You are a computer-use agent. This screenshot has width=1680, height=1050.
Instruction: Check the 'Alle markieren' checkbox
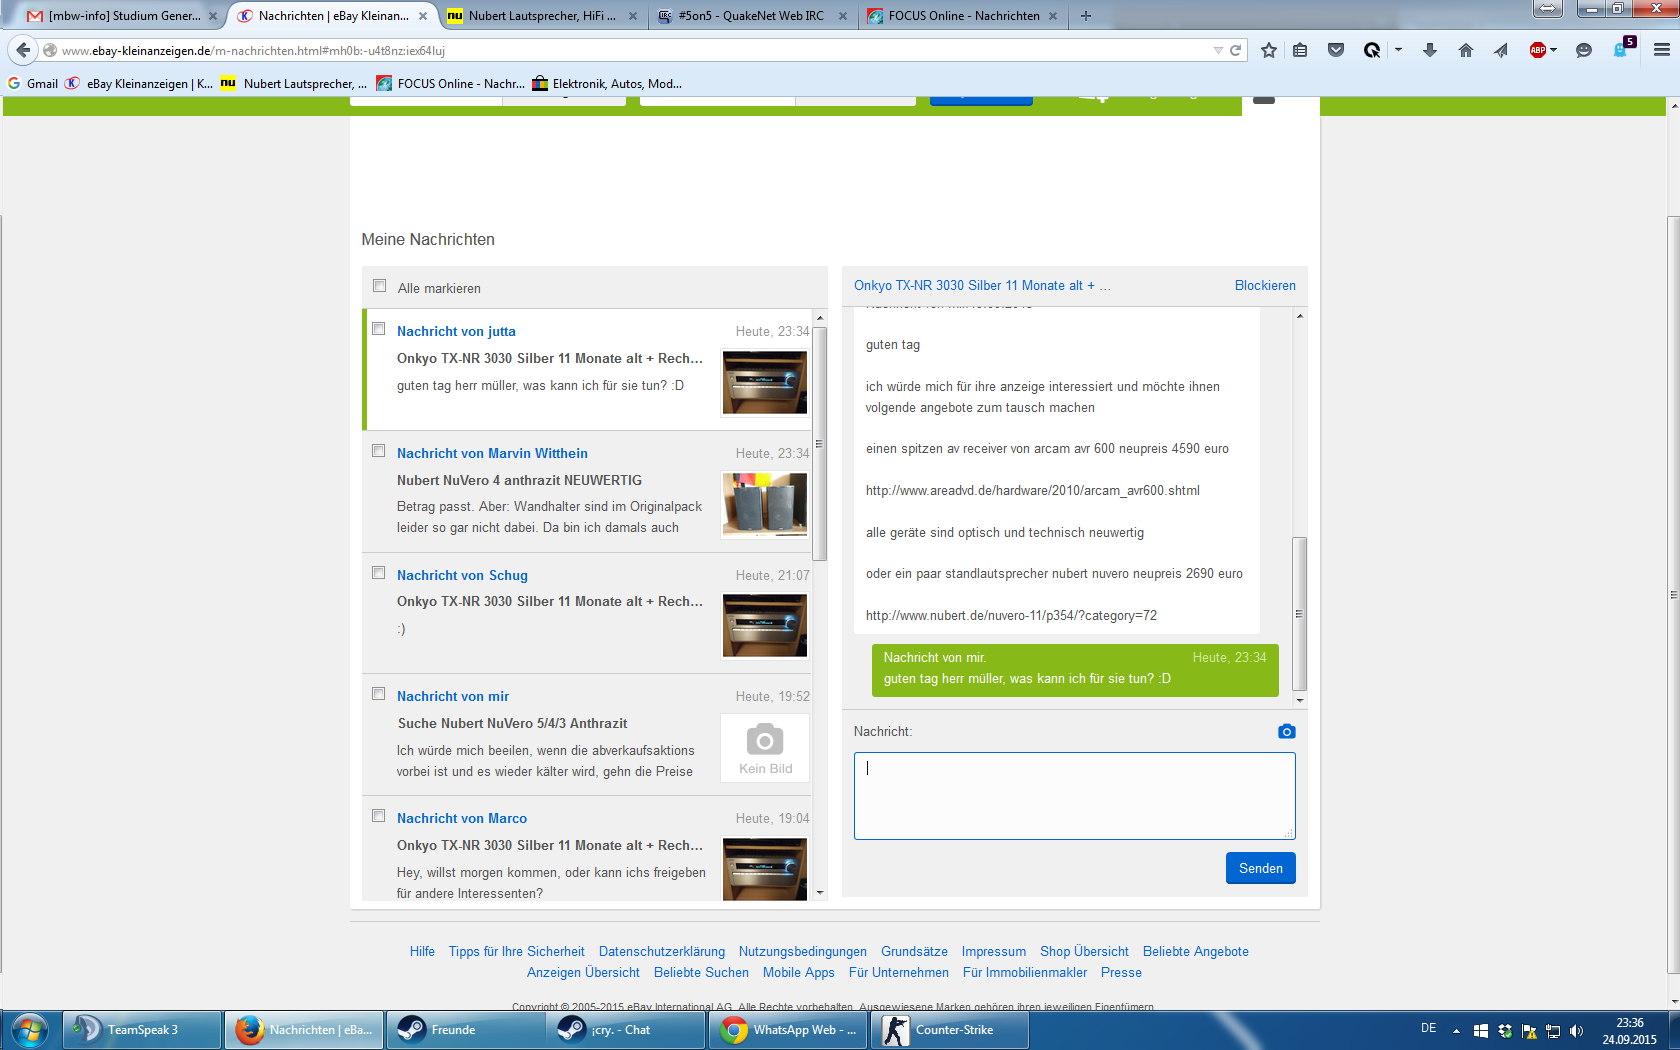(x=379, y=286)
